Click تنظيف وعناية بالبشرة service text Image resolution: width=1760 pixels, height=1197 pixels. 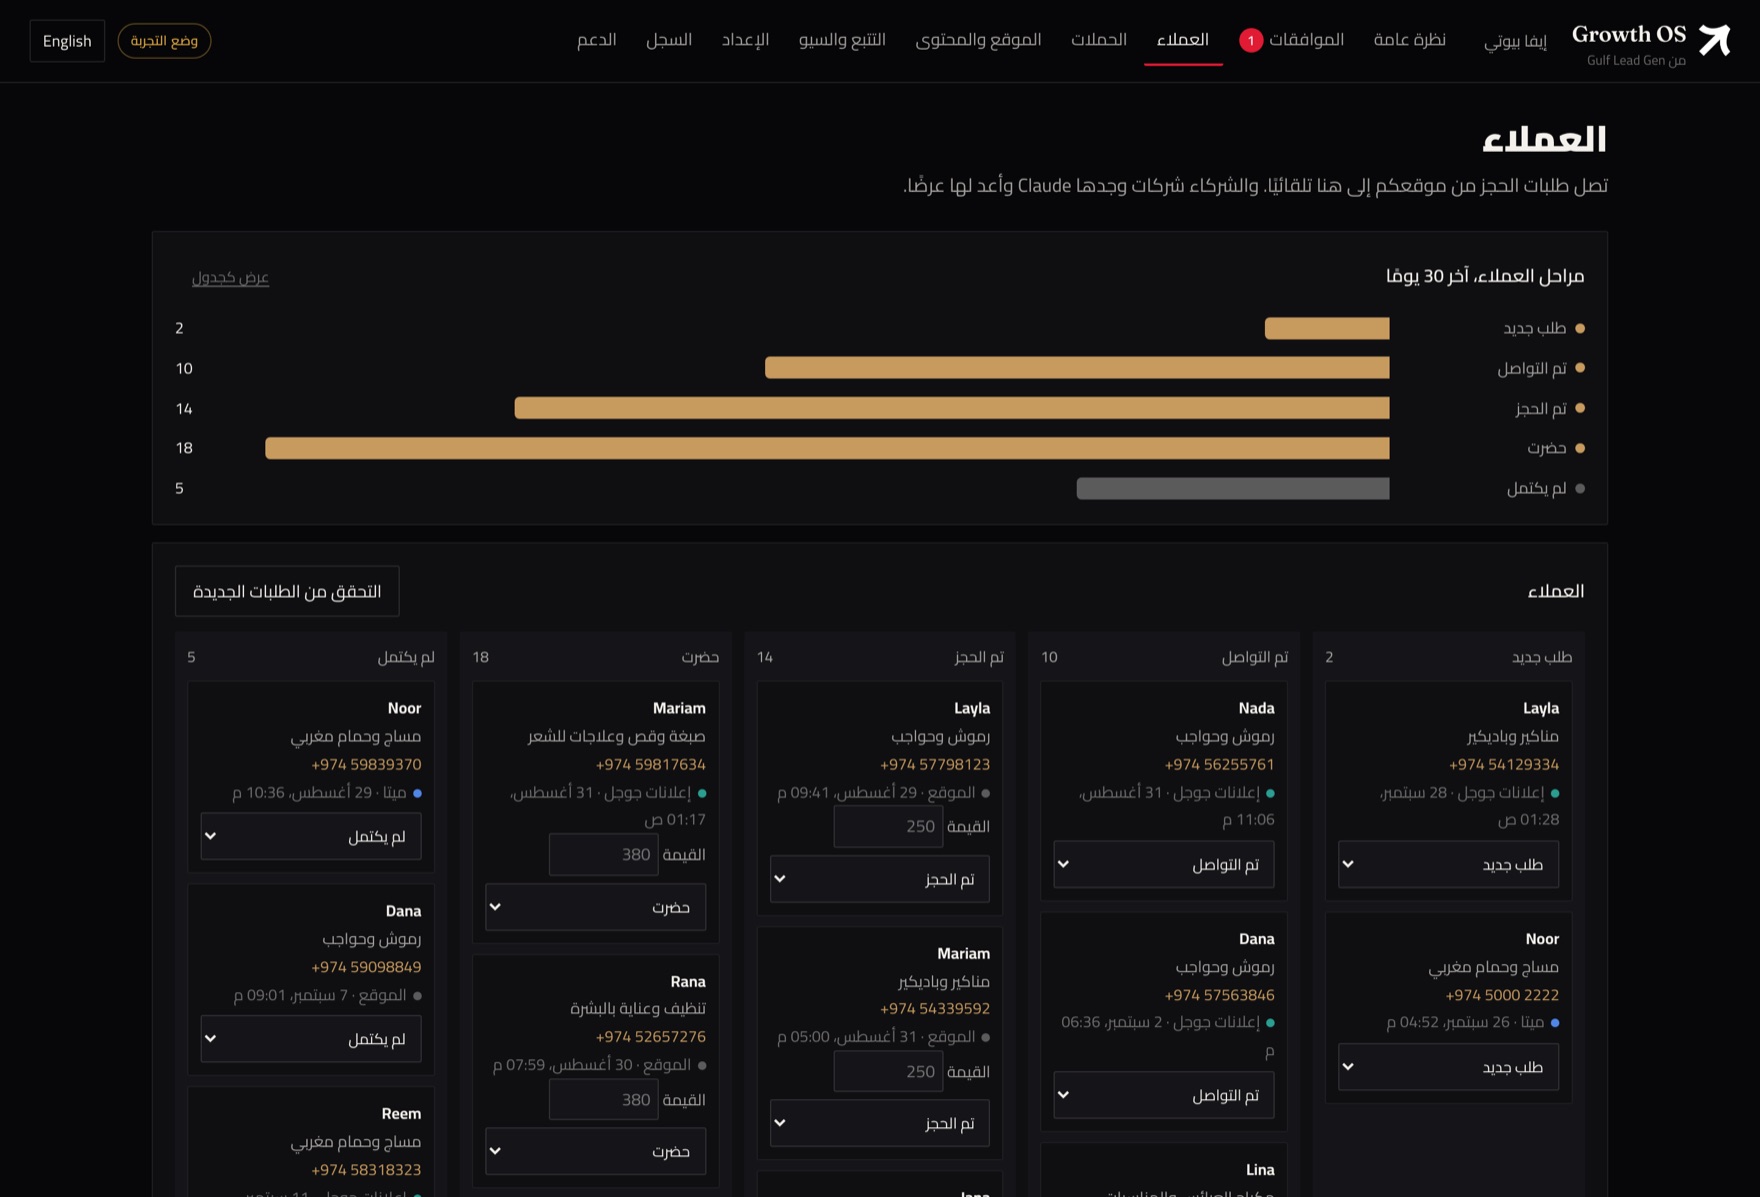pyautogui.click(x=638, y=1009)
